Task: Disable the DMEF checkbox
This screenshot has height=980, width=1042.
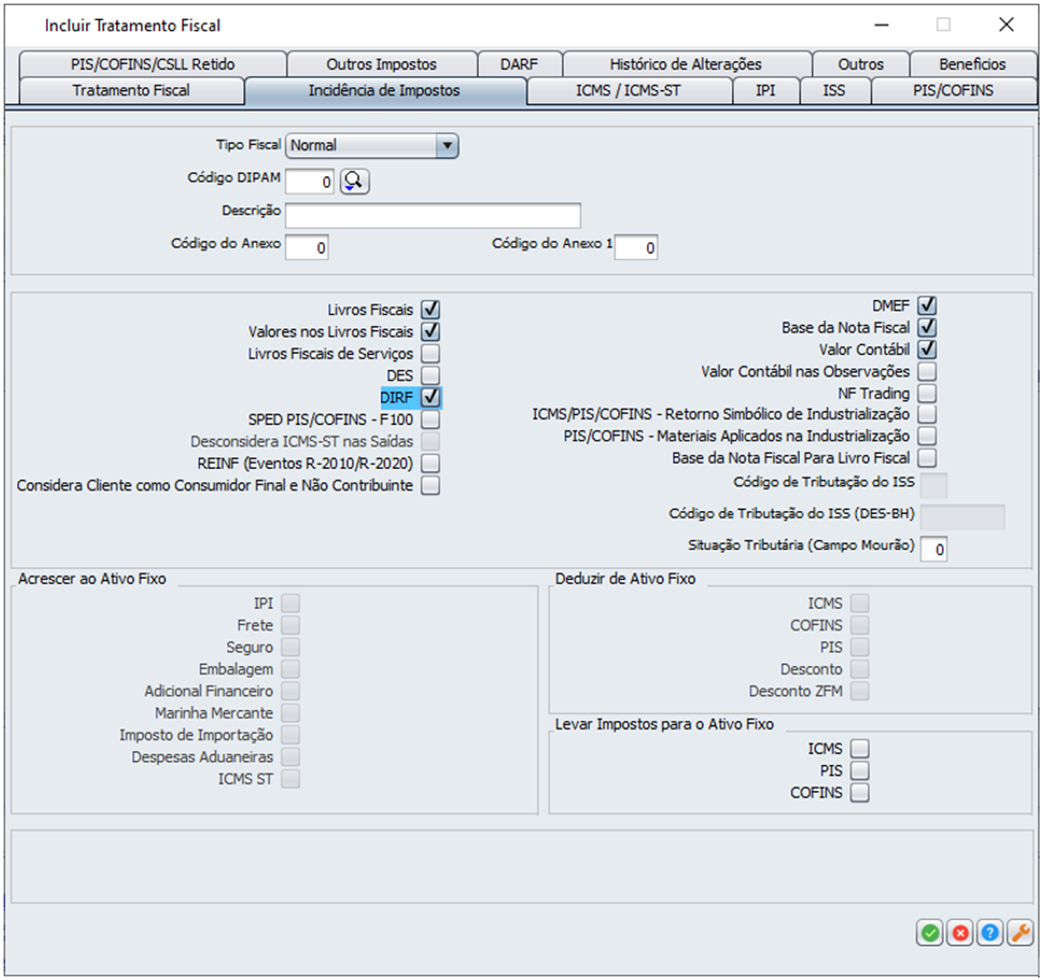Action: point(927,305)
